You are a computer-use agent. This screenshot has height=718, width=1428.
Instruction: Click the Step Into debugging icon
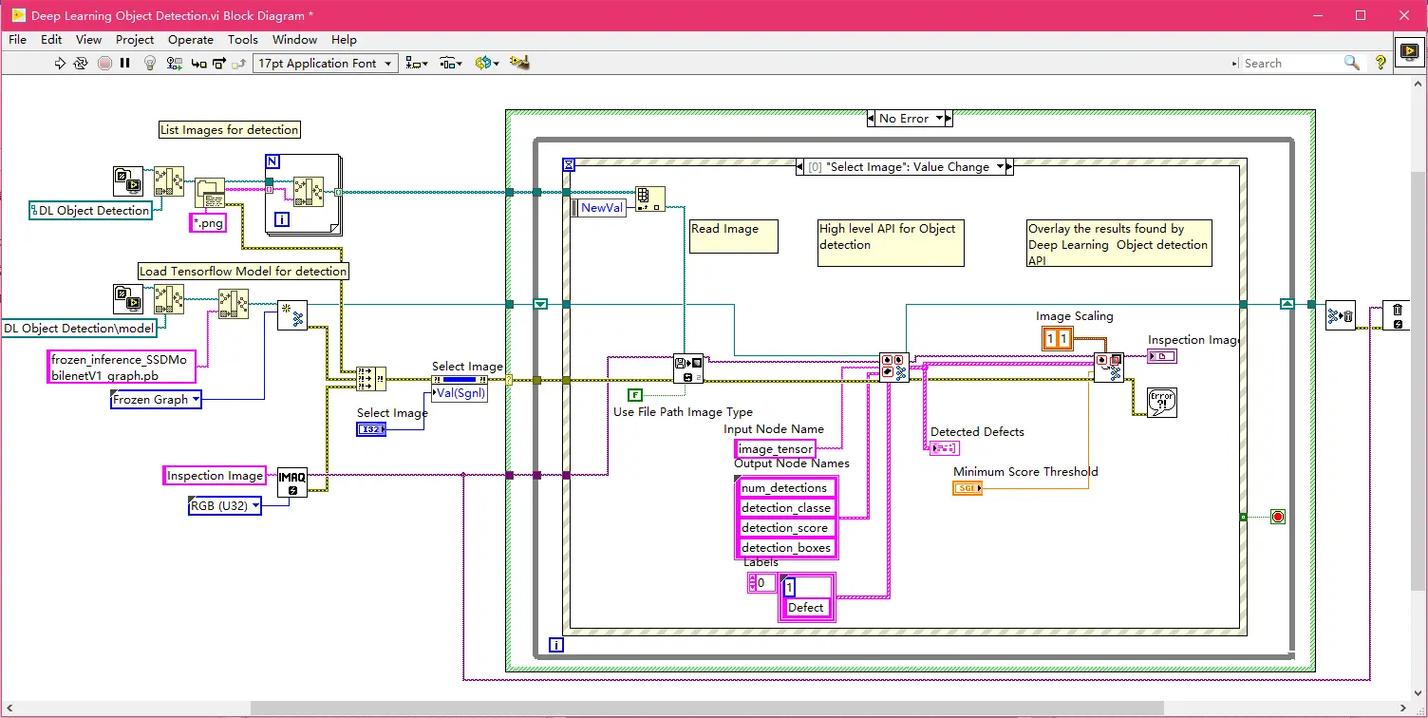point(198,63)
